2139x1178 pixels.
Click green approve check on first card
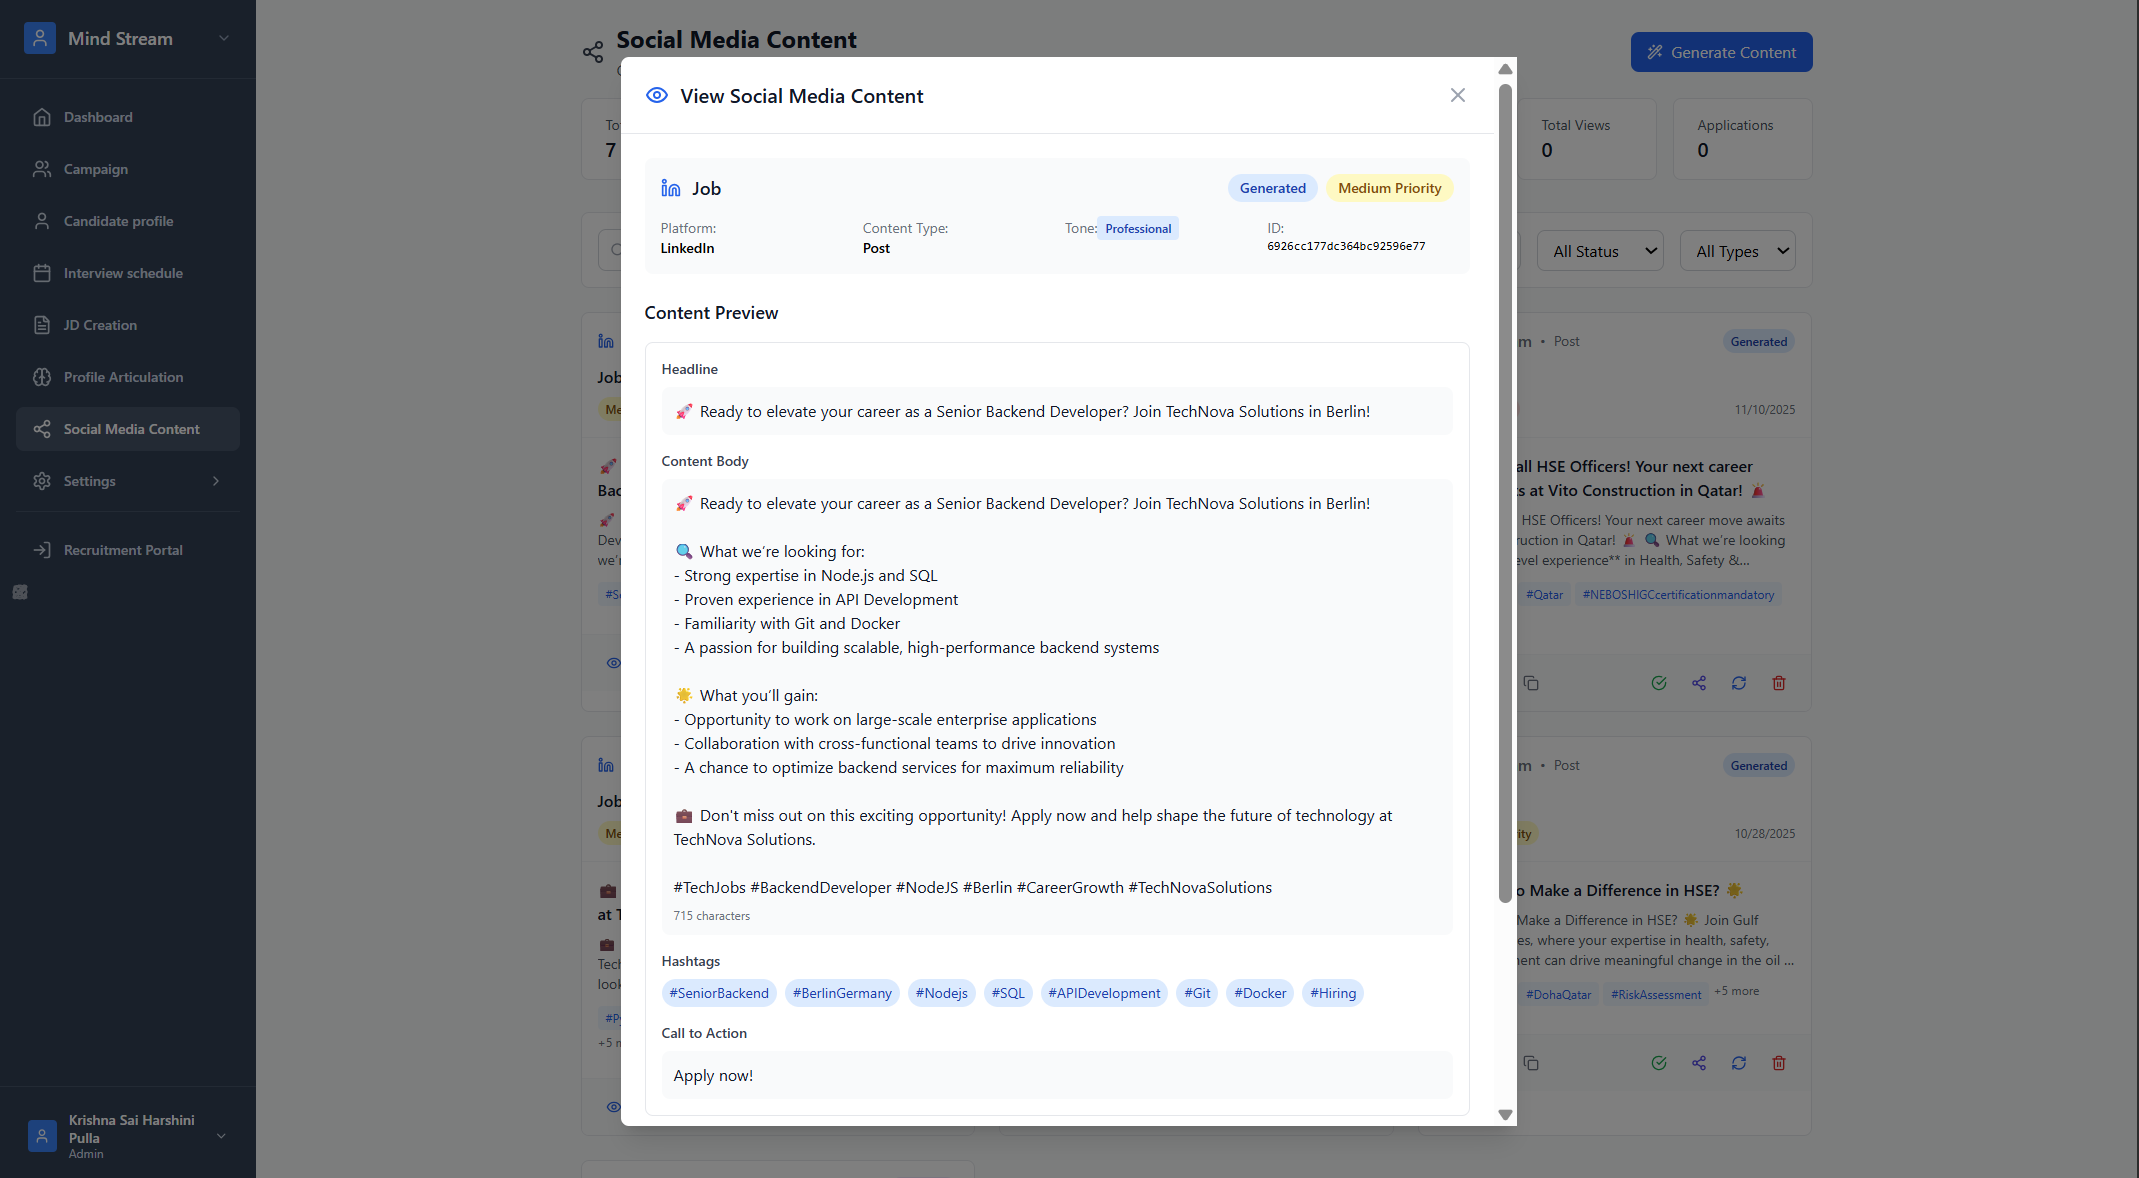[x=1658, y=683]
